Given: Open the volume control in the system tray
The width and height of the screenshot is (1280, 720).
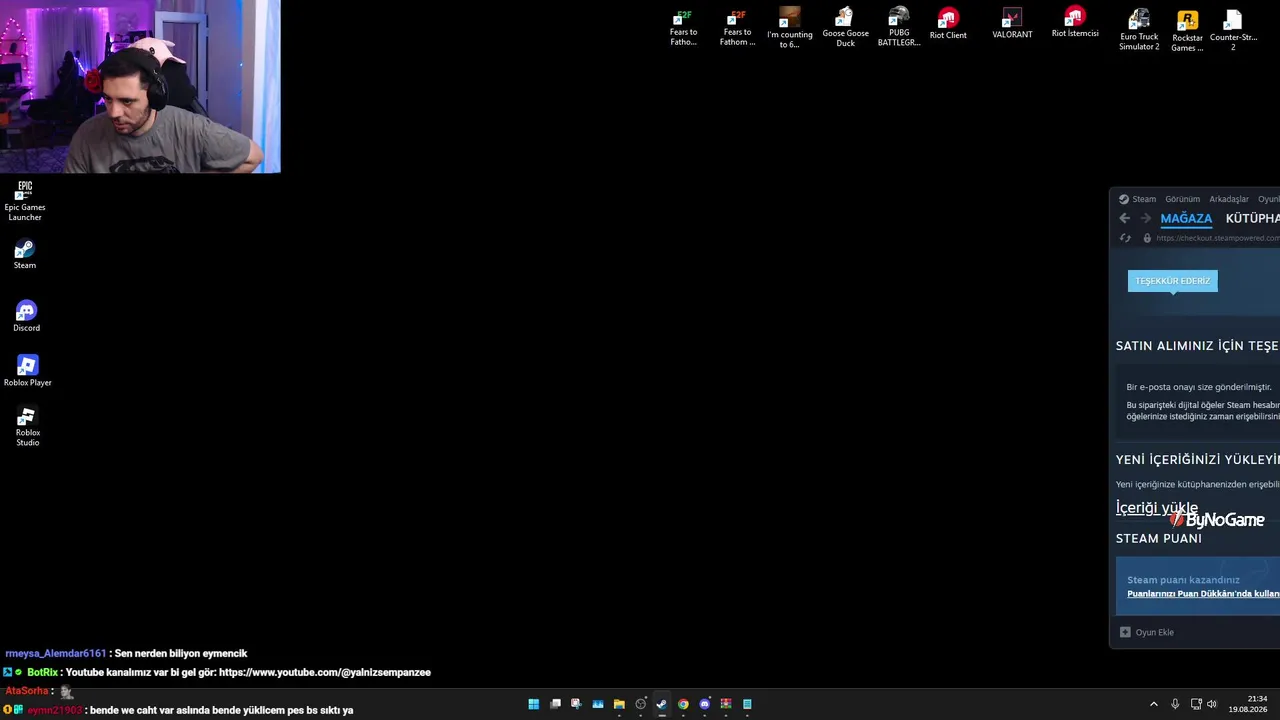Looking at the screenshot, I should (1212, 704).
